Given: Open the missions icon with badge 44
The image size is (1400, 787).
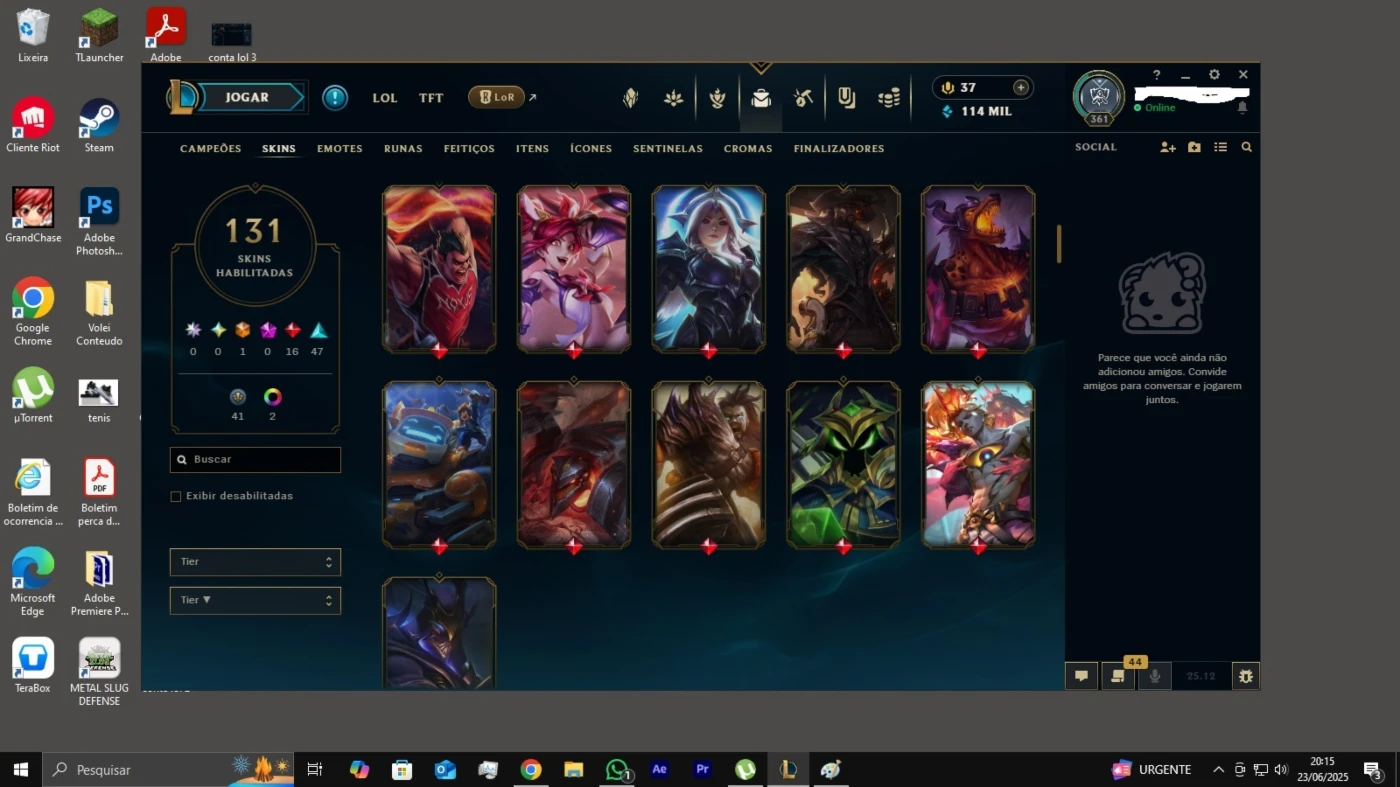Looking at the screenshot, I should [1118, 676].
